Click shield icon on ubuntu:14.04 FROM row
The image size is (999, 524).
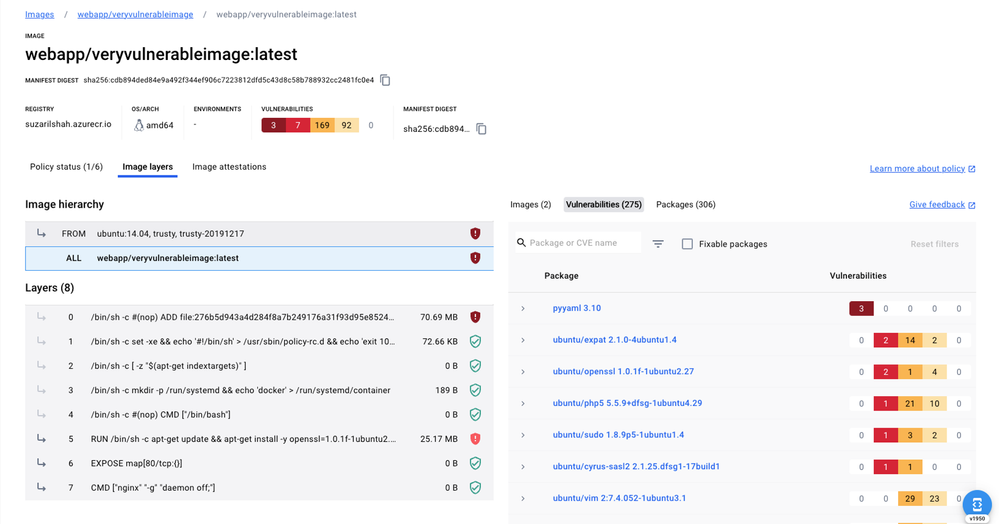point(475,234)
